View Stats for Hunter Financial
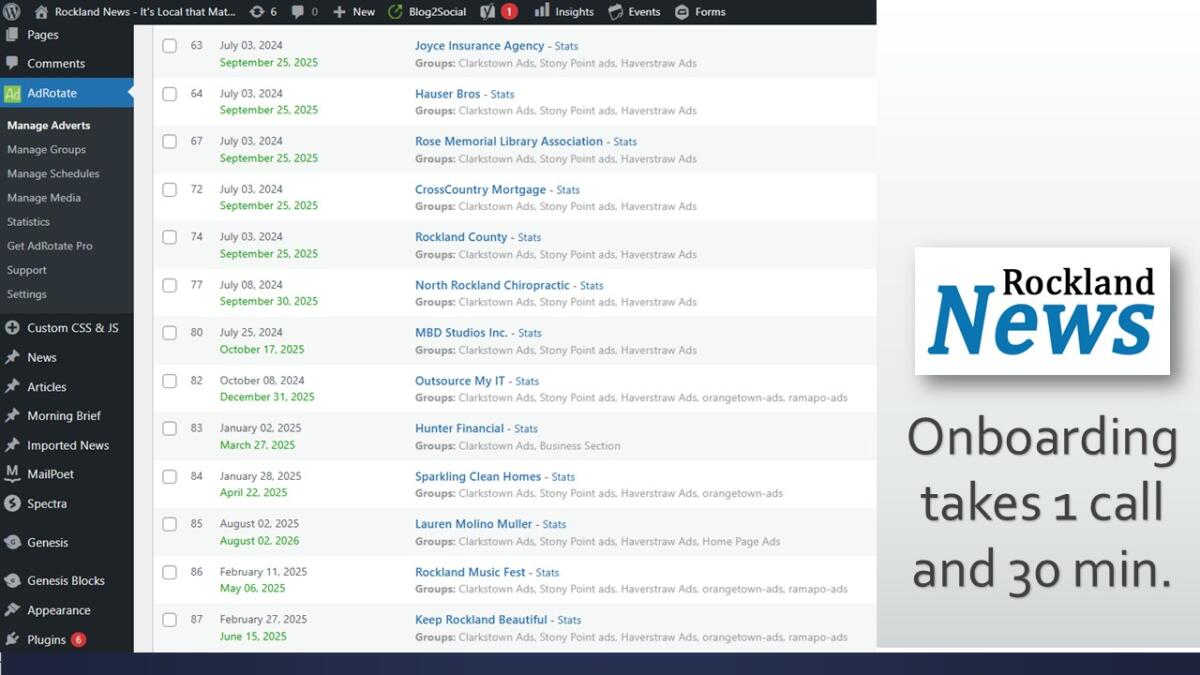Viewport: 1200px width, 675px height. [x=526, y=429]
